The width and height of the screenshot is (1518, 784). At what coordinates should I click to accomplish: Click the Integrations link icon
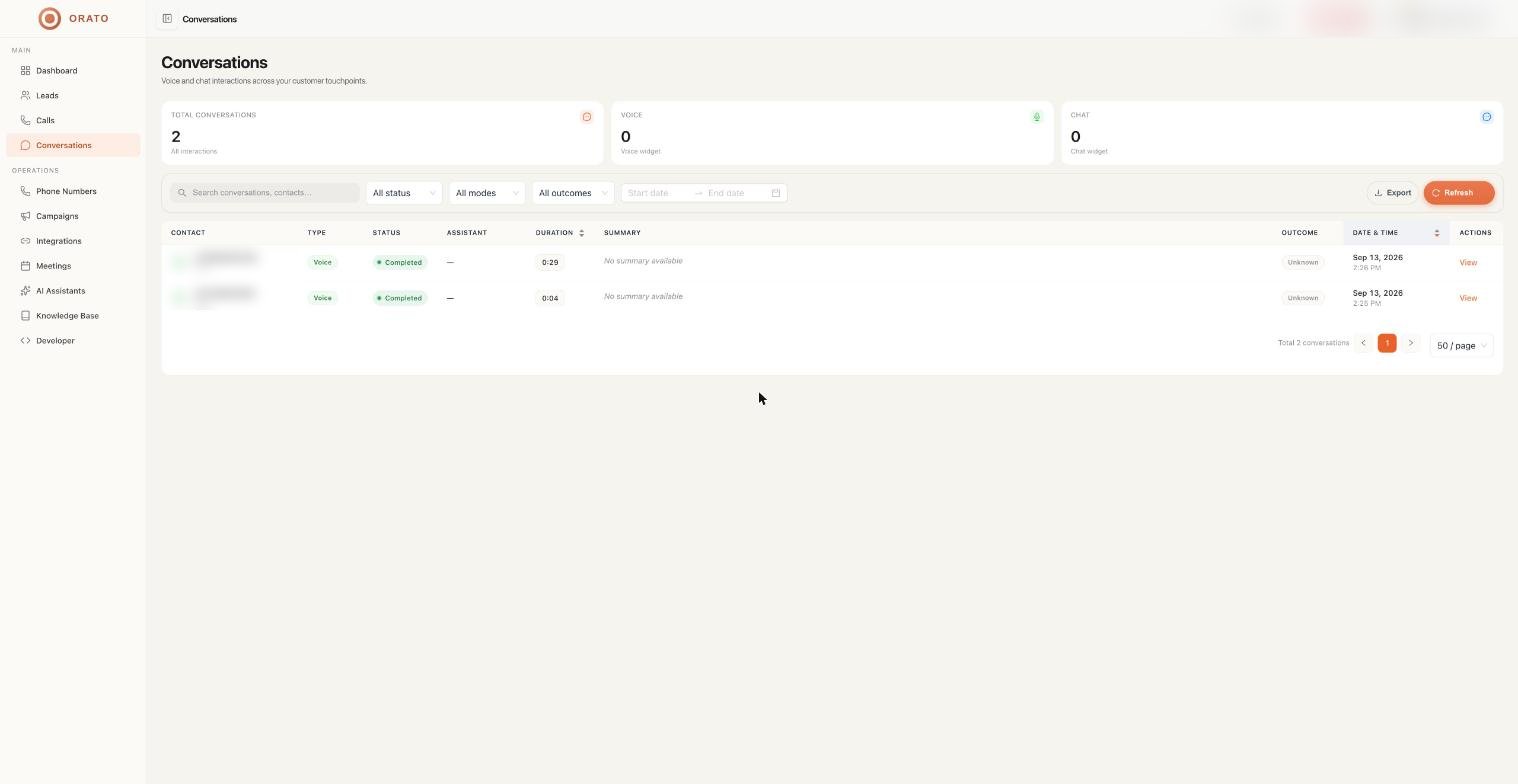tap(25, 242)
